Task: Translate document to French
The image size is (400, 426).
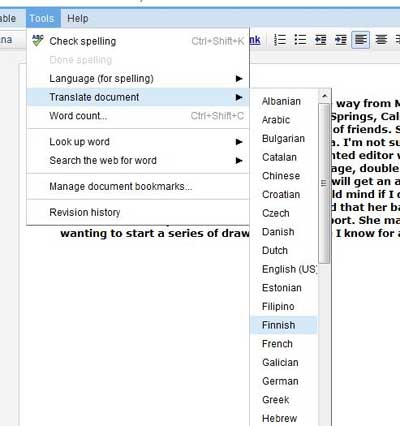Action: point(284,344)
